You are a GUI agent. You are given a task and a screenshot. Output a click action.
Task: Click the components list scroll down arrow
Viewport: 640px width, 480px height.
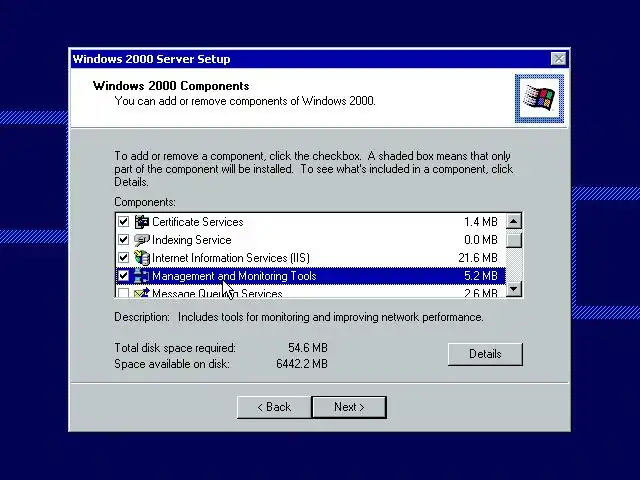pos(513,289)
